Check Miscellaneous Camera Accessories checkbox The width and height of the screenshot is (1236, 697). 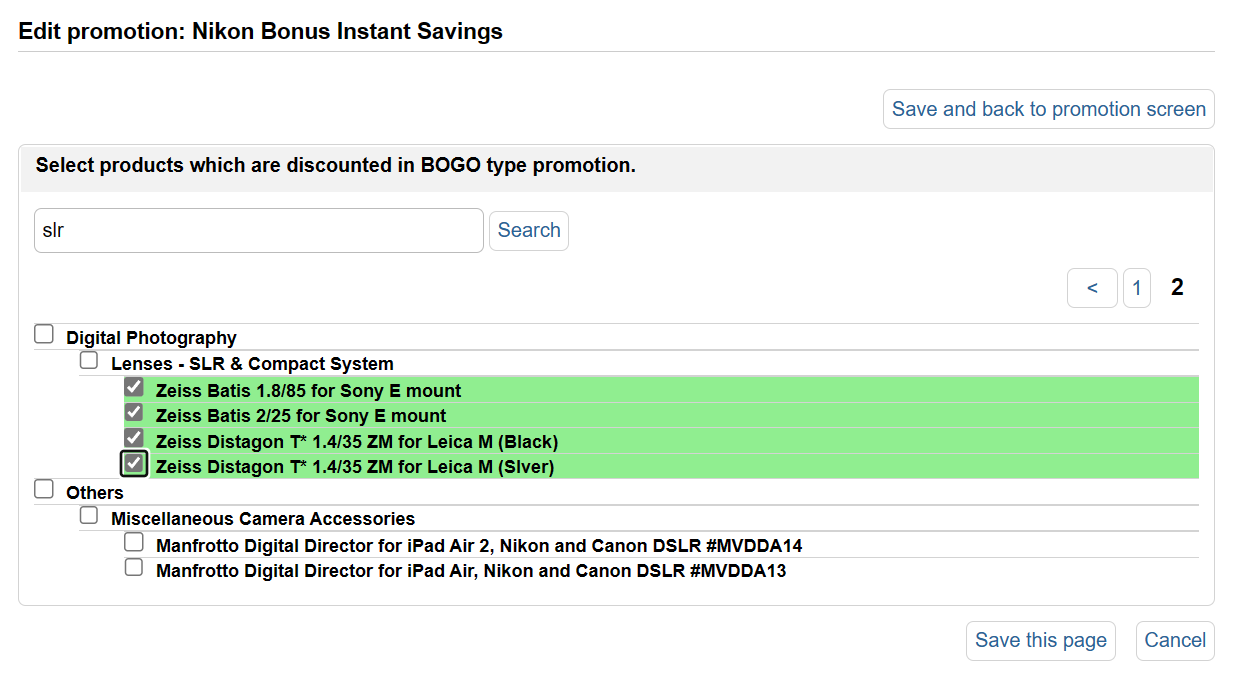[x=89, y=516]
